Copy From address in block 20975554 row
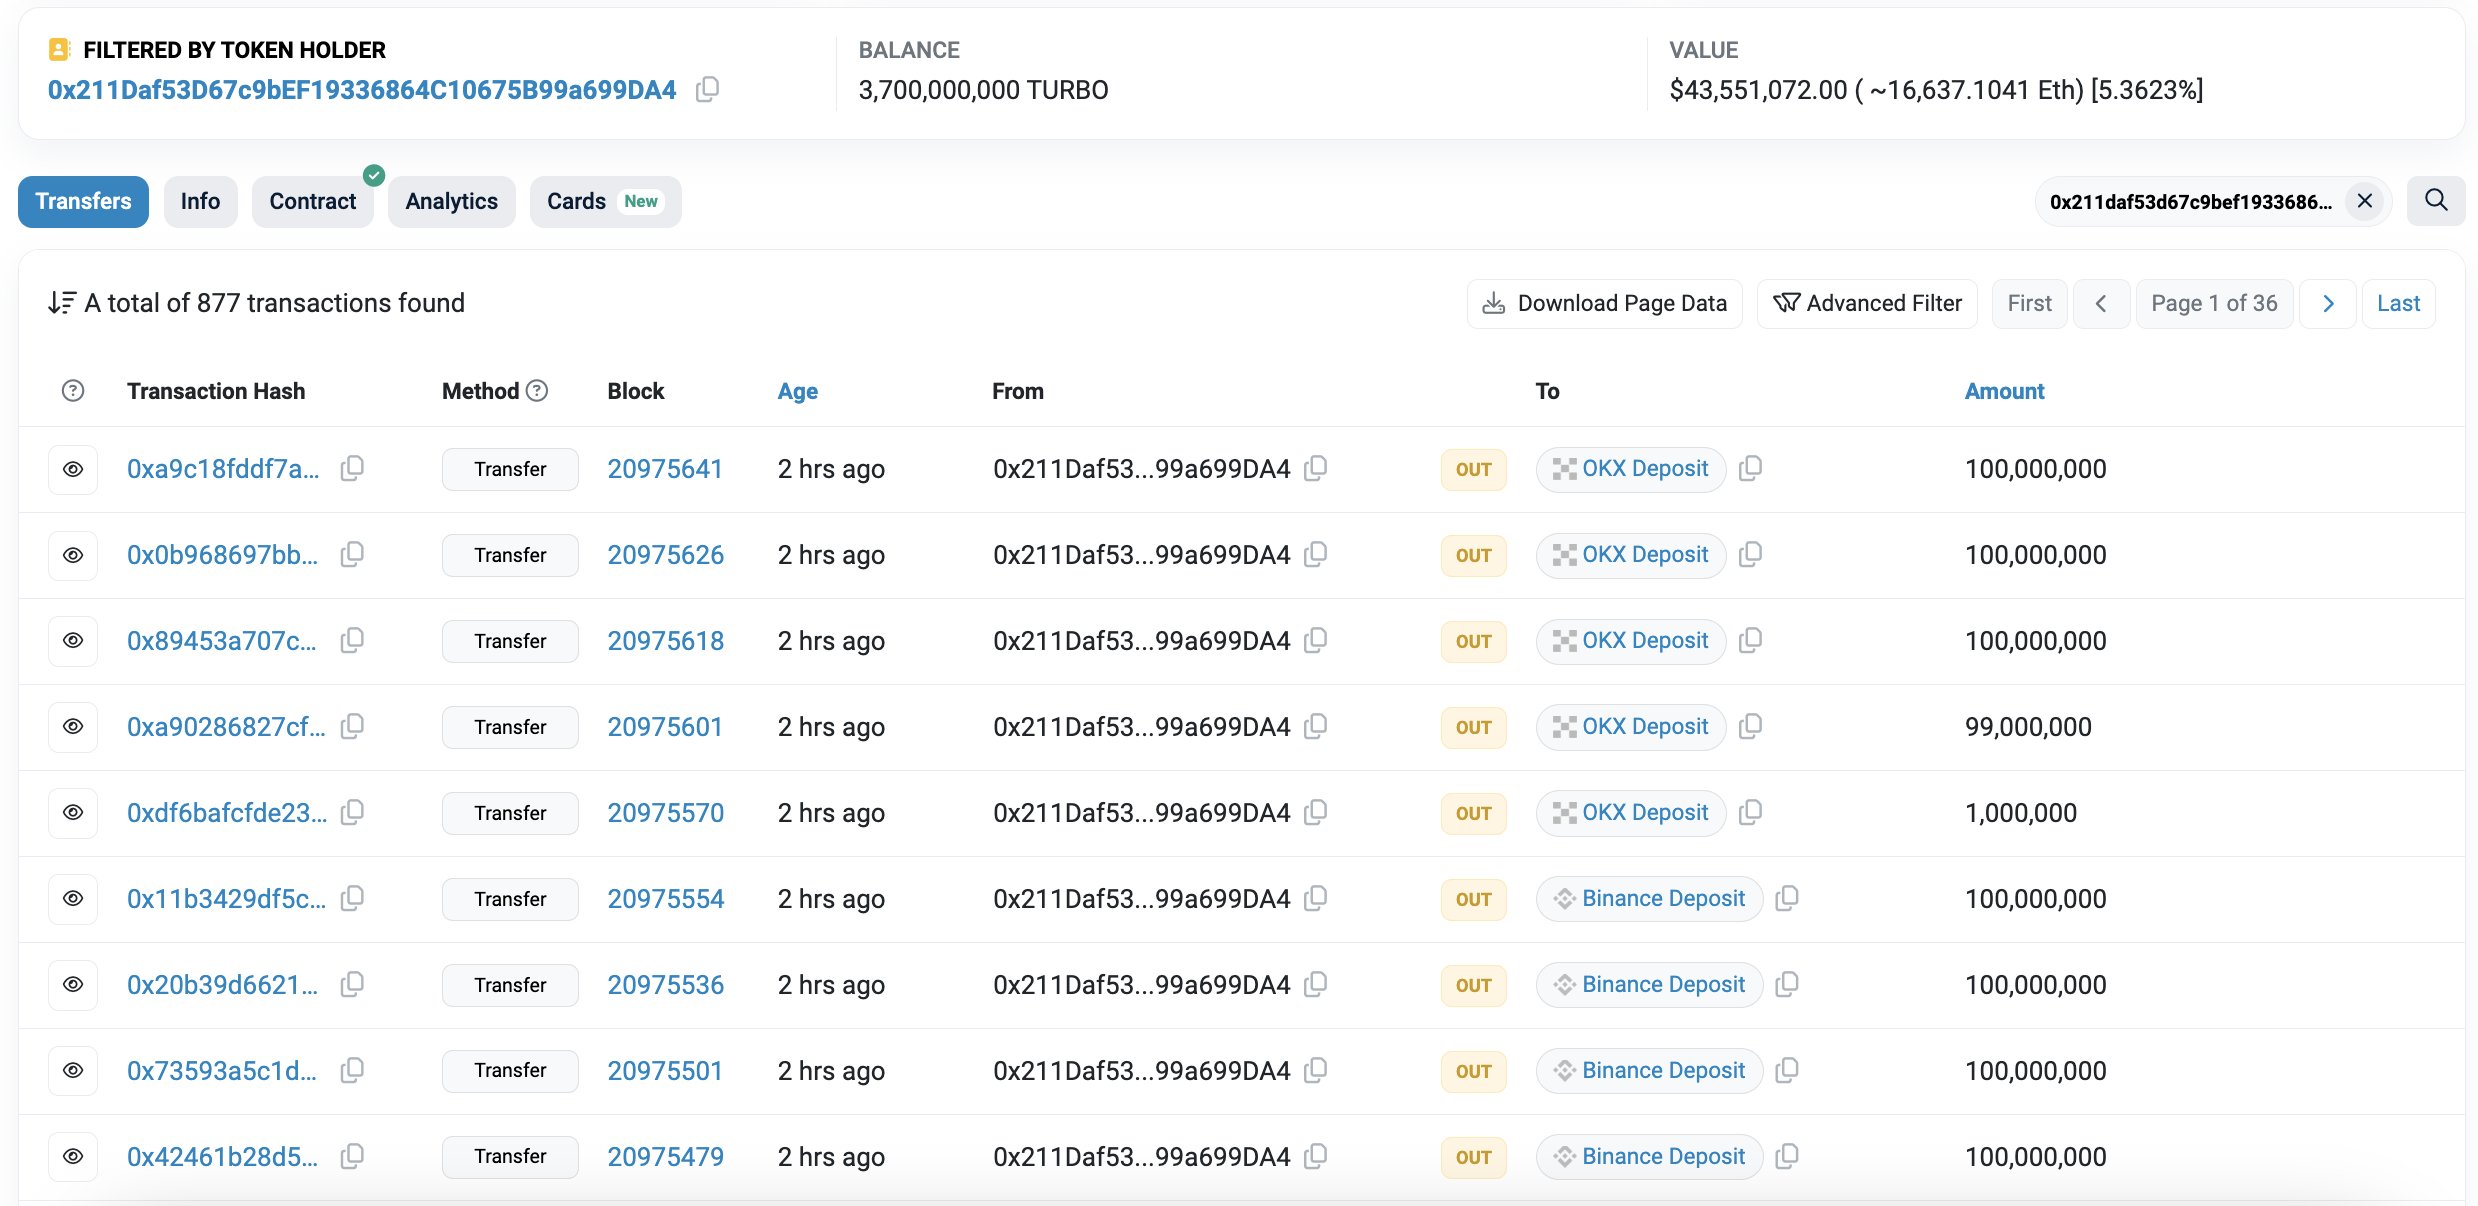Screen dimensions: 2478x1206 [1316, 898]
